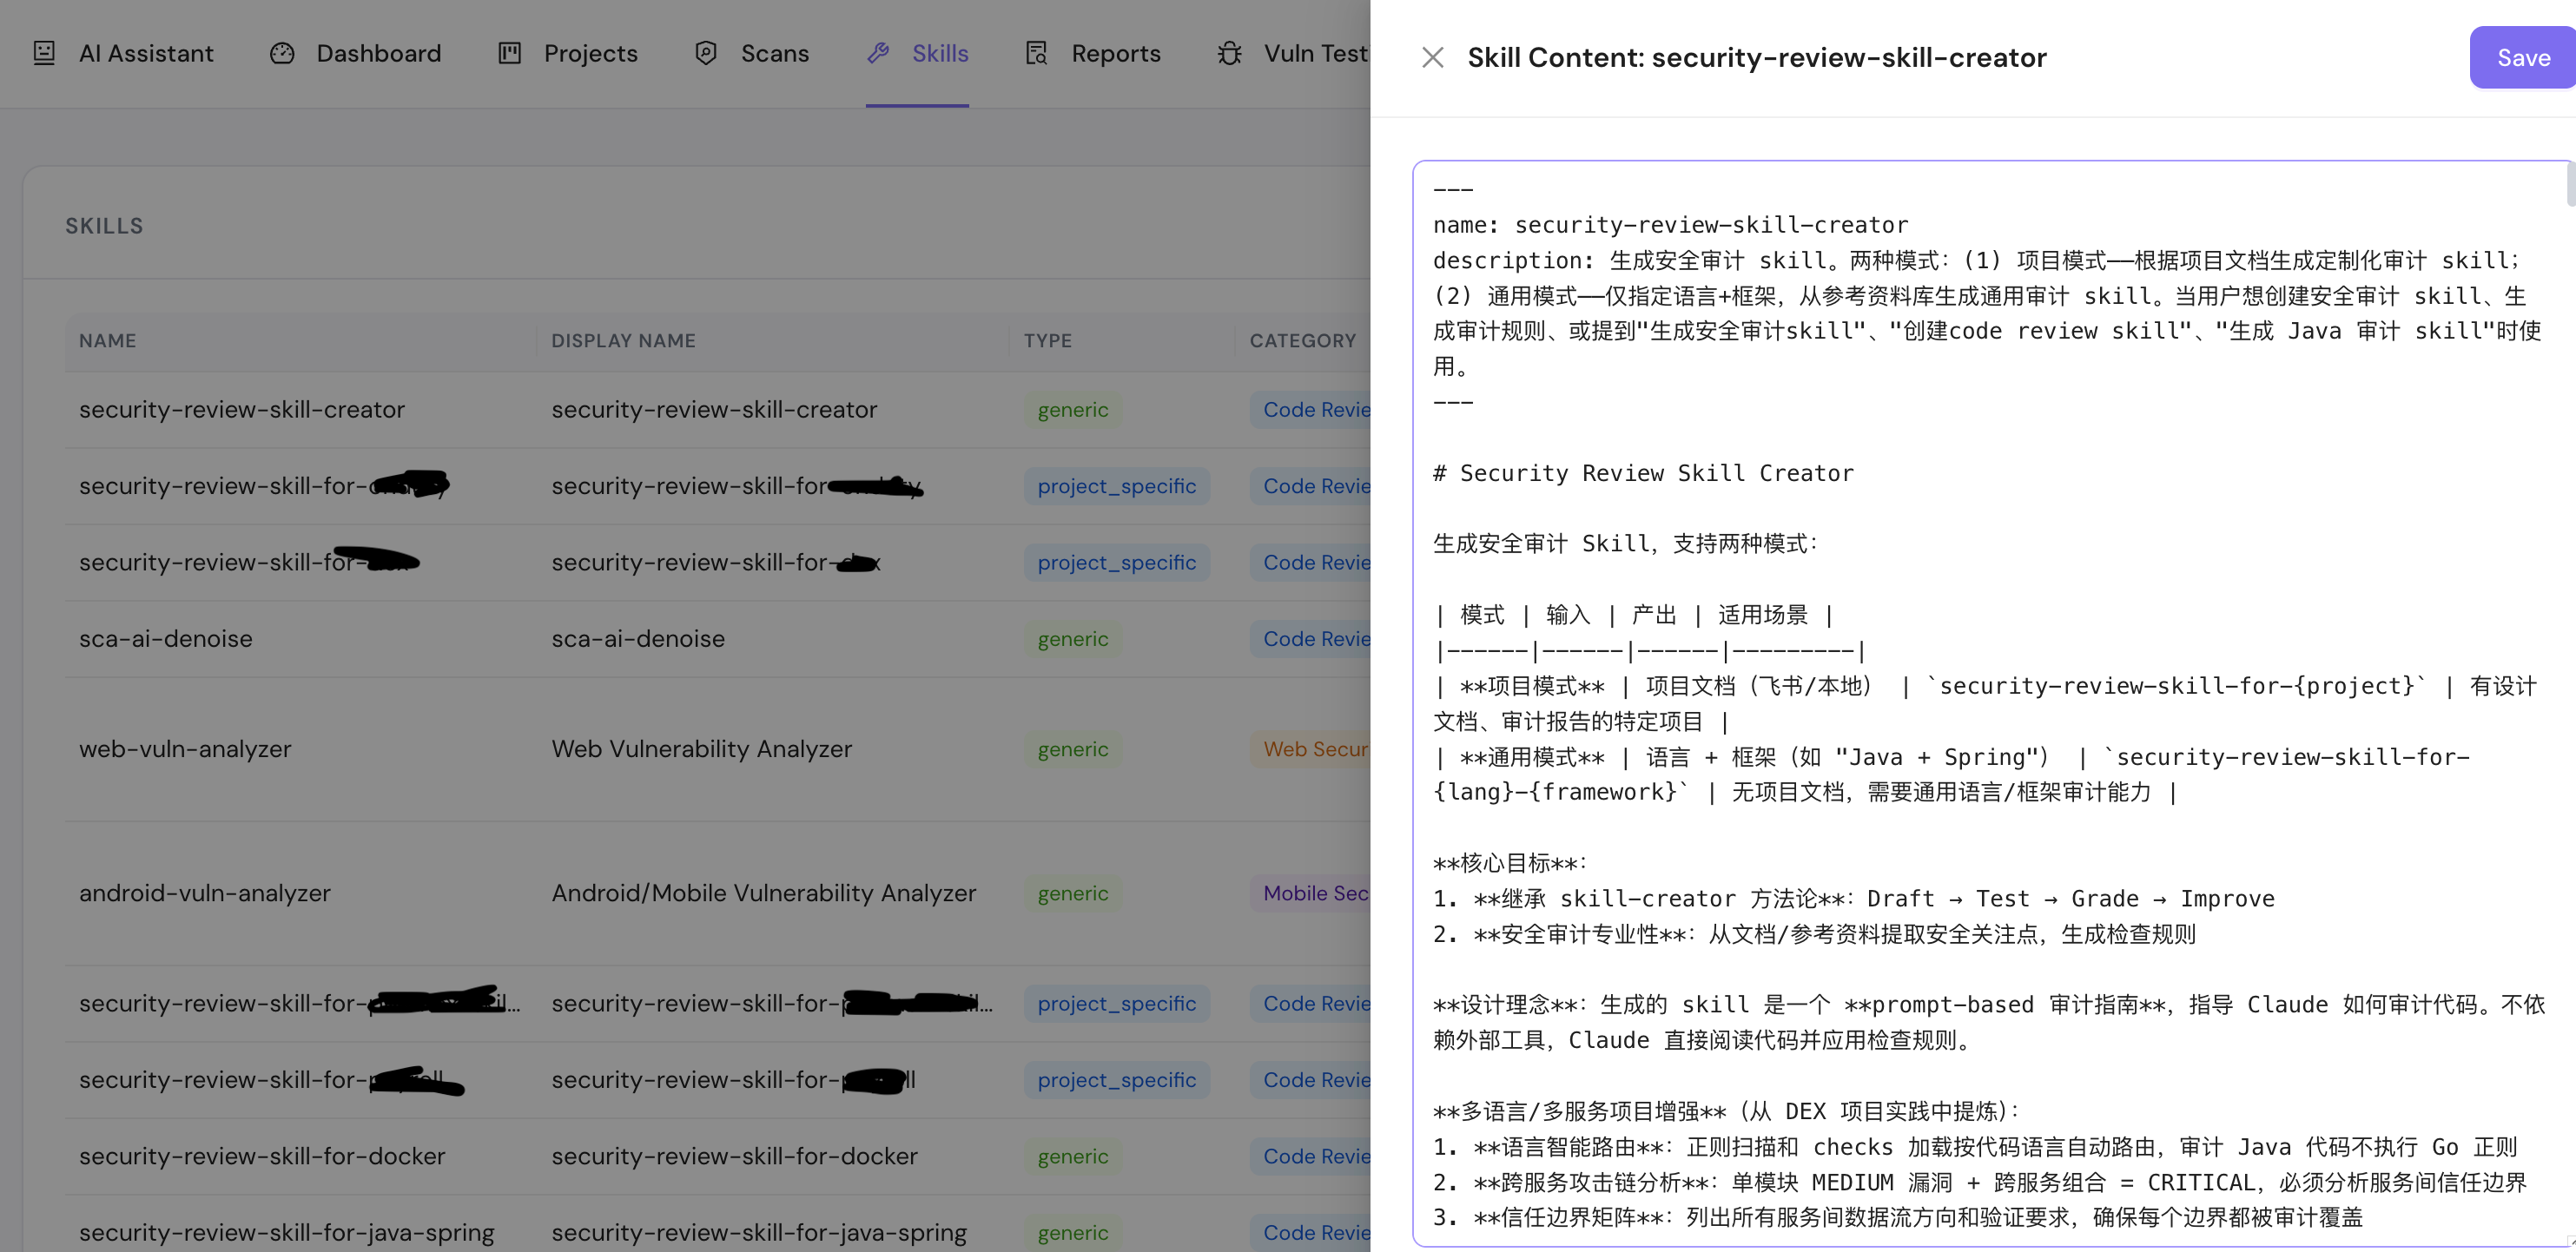Click the Reports document icon
Screen dimensions: 2576x1252
coord(1037,53)
